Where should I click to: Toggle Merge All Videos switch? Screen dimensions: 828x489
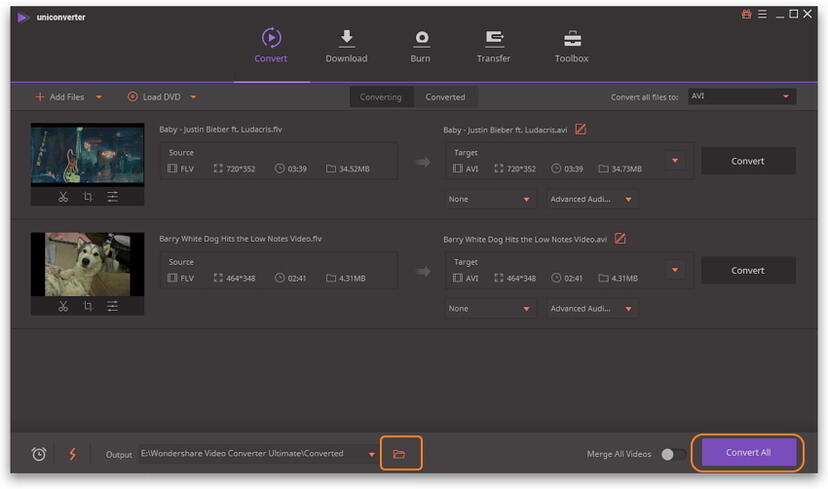click(673, 454)
